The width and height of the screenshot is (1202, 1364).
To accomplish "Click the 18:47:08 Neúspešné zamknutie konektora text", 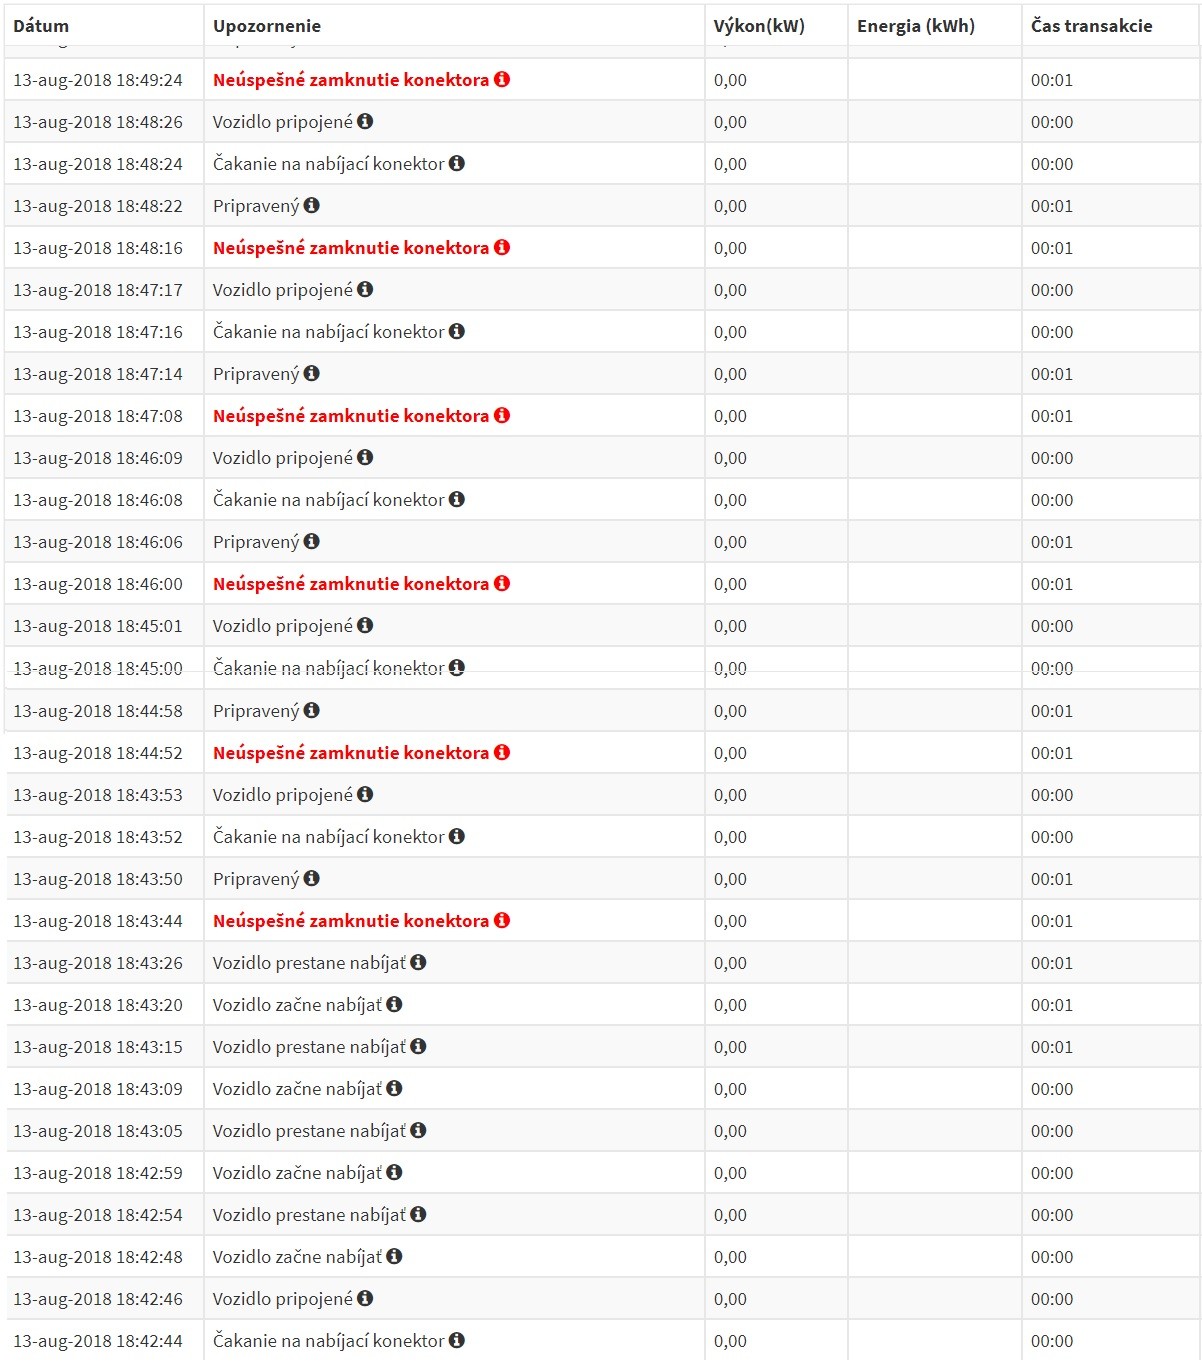I will click(350, 416).
